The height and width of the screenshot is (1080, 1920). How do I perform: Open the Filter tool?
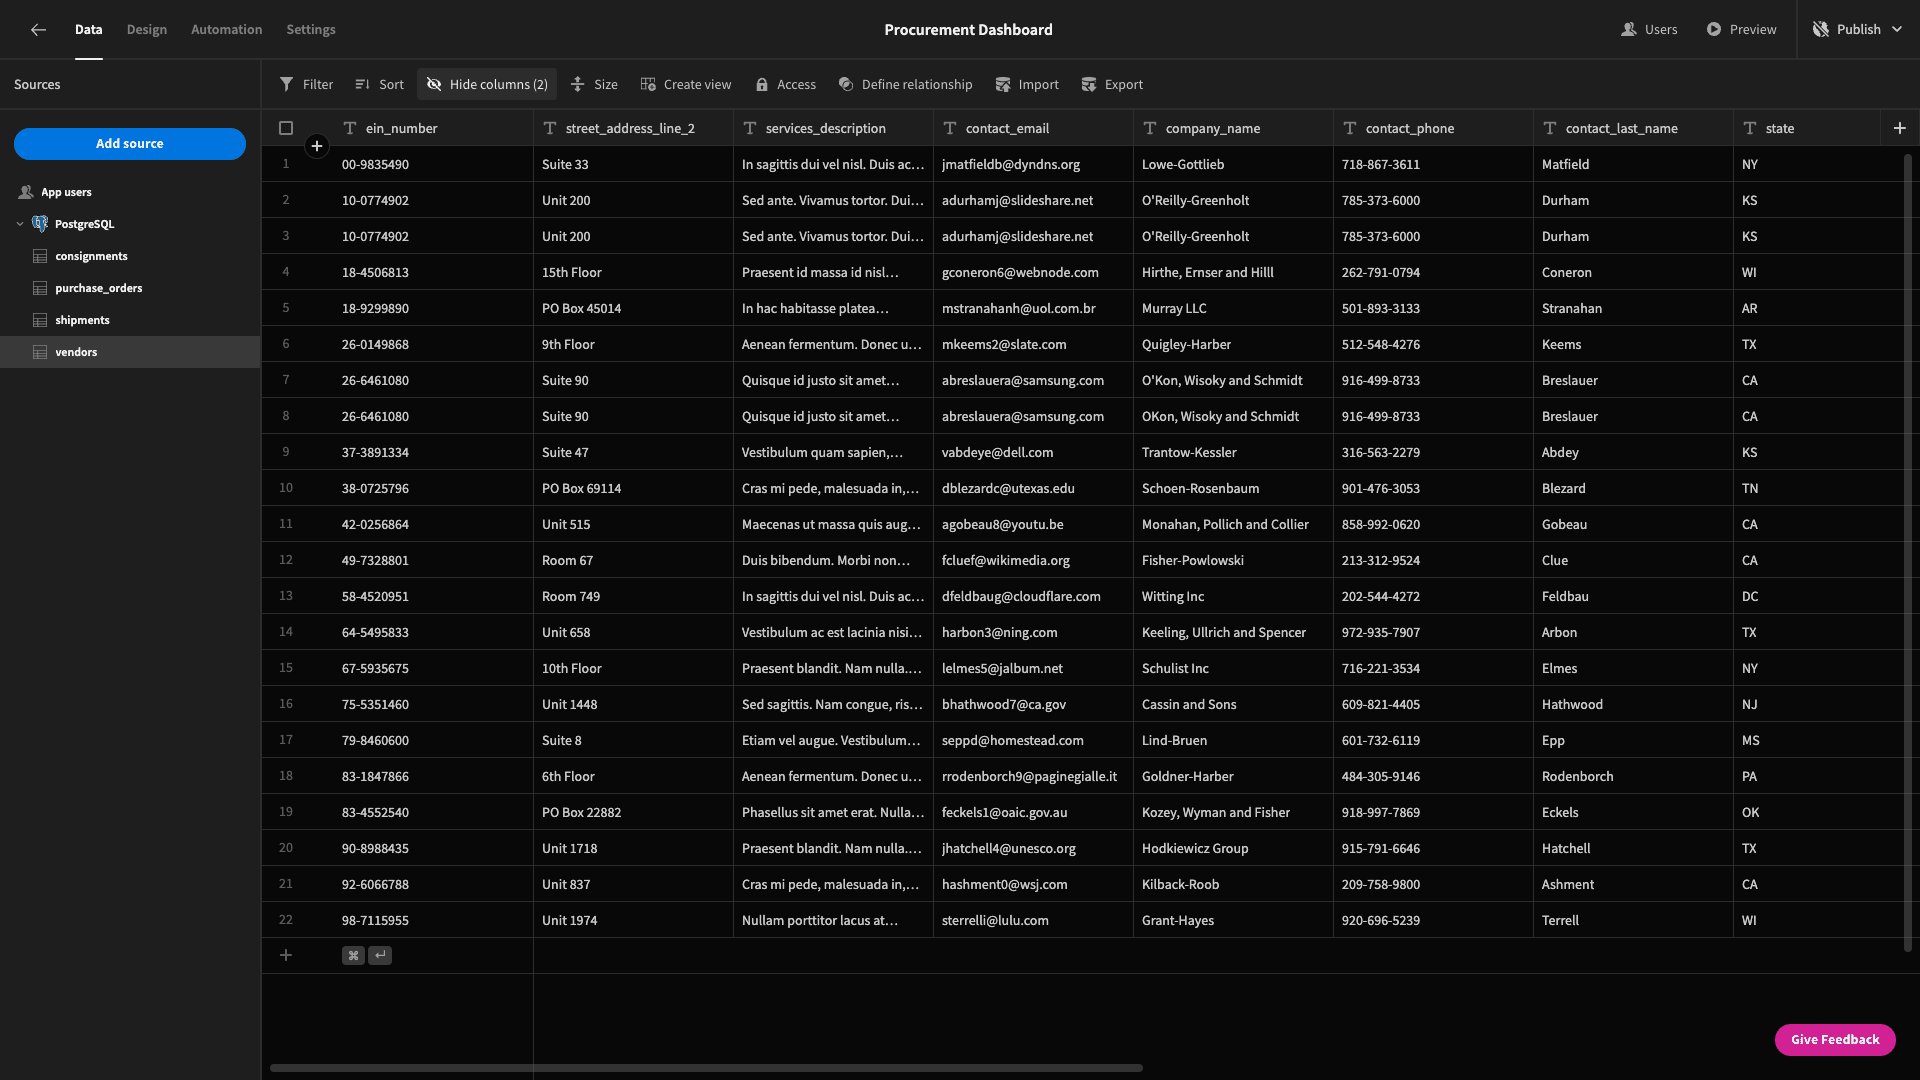click(306, 85)
